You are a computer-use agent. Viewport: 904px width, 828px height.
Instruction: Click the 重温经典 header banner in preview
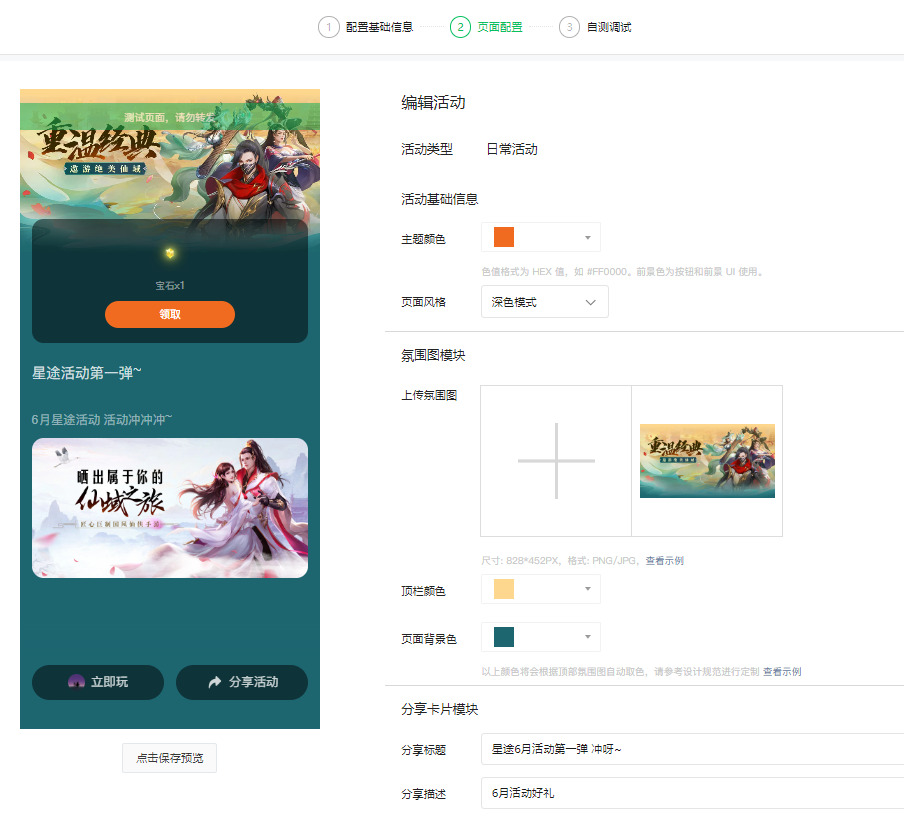(x=170, y=155)
